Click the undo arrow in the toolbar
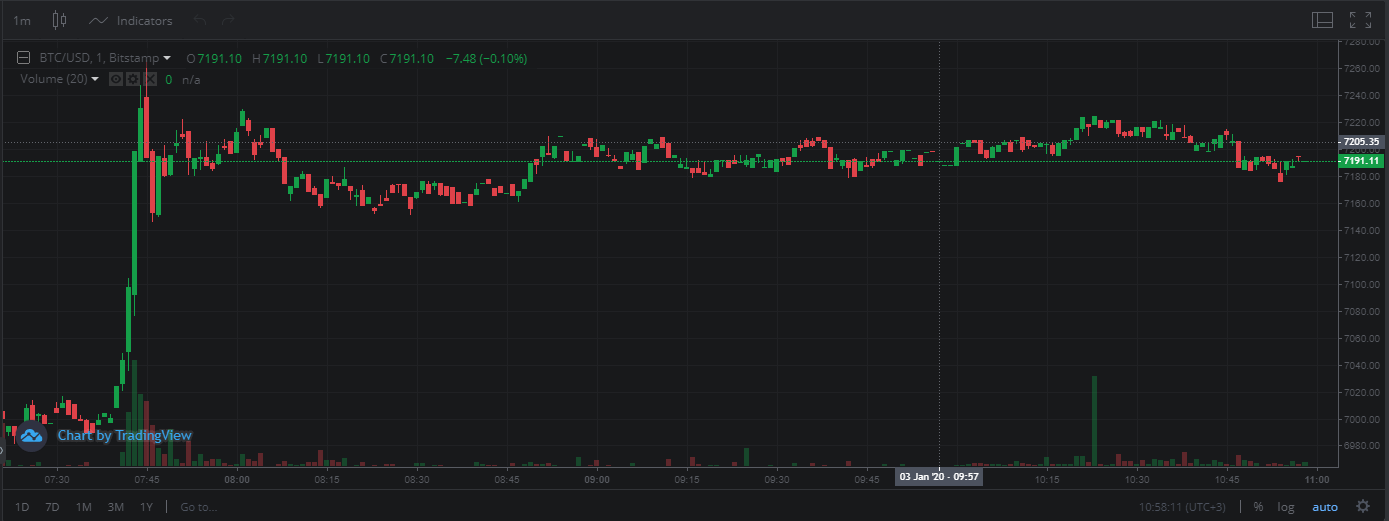The height and width of the screenshot is (521, 1389). coord(201,20)
